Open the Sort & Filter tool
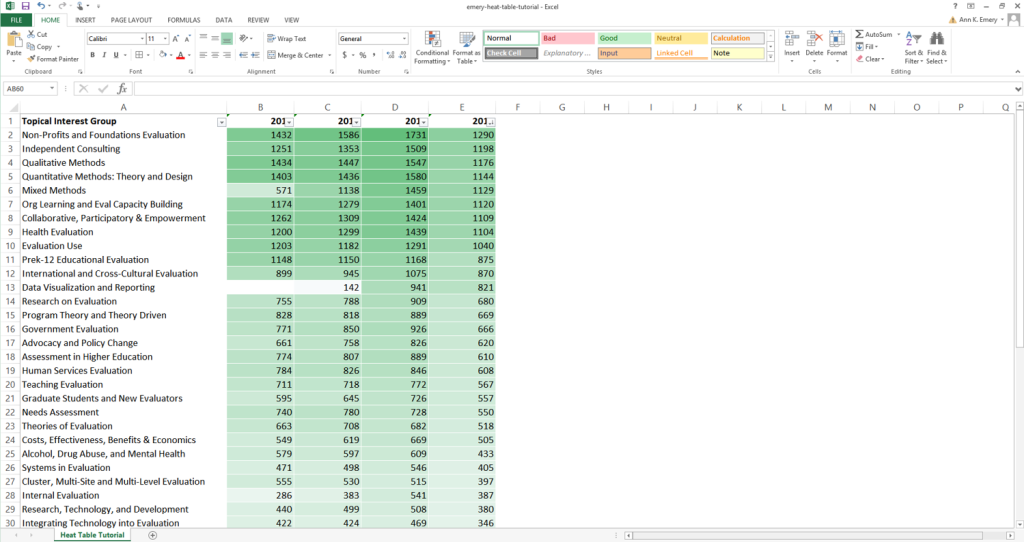This screenshot has height=542, width=1024. point(913,48)
